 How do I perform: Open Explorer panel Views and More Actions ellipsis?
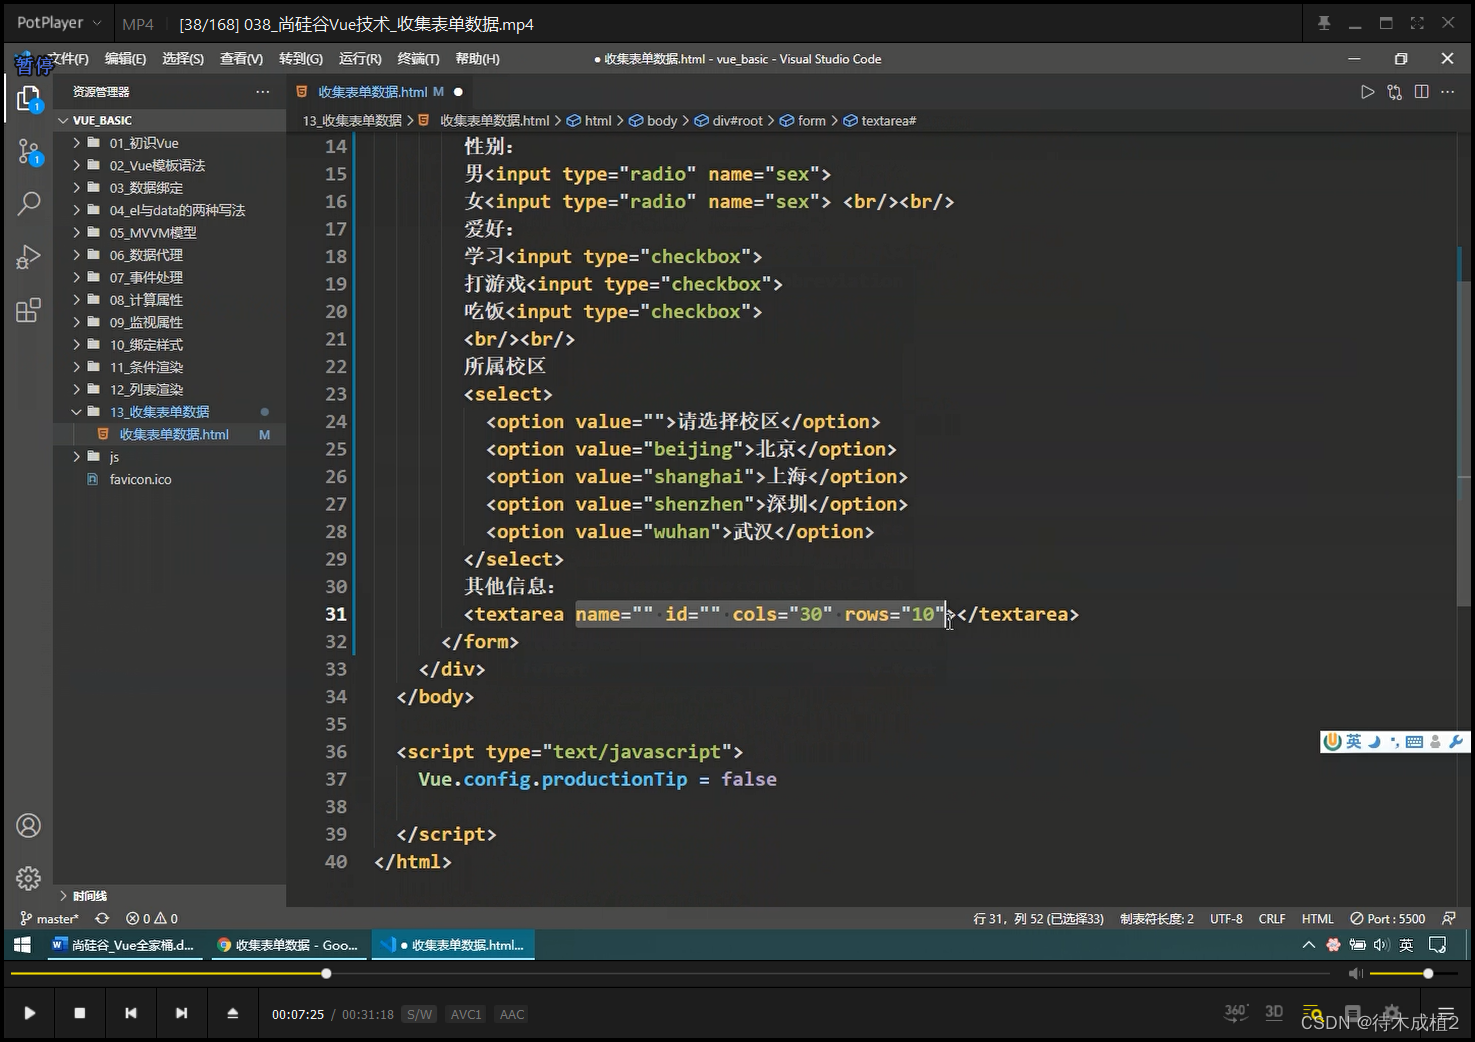pos(263,92)
